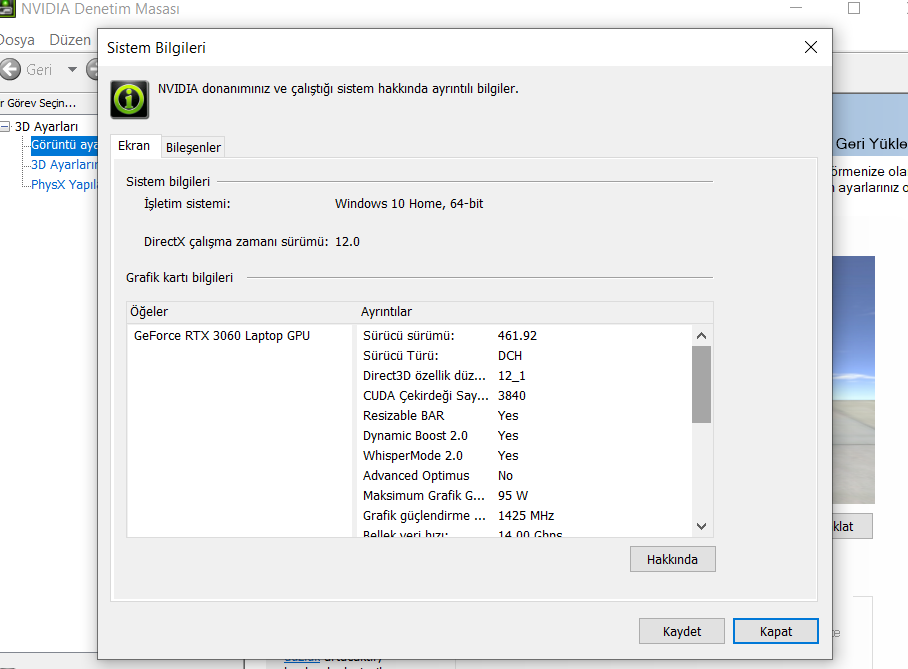The width and height of the screenshot is (908, 669).
Task: Click the Advanced Optimus No row
Action: (x=526, y=476)
